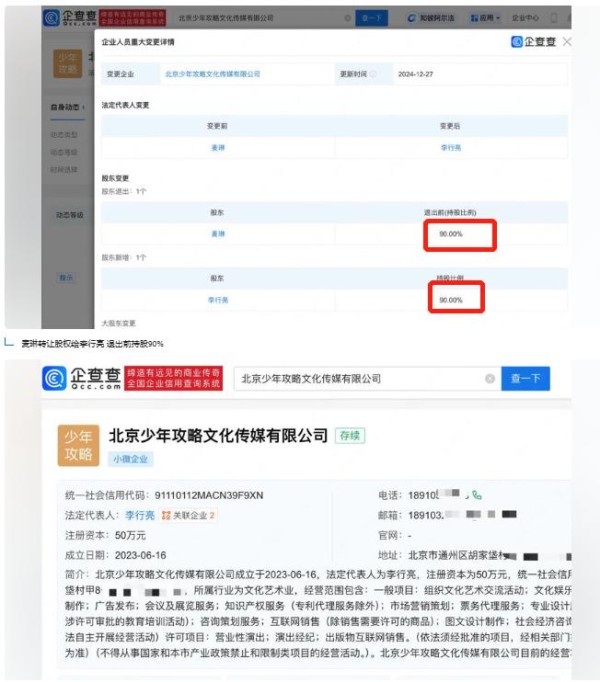
Task: Click the 查一下 search button in lower screenshot
Action: pos(525,378)
